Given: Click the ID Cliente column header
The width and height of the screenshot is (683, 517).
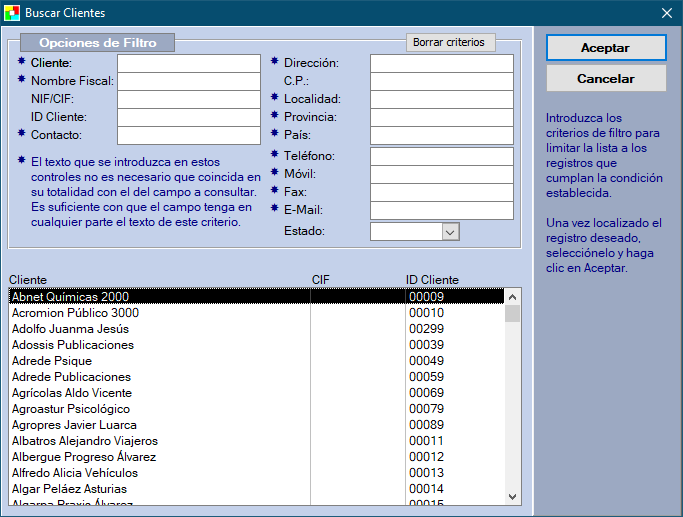Looking at the screenshot, I should click(x=432, y=280).
